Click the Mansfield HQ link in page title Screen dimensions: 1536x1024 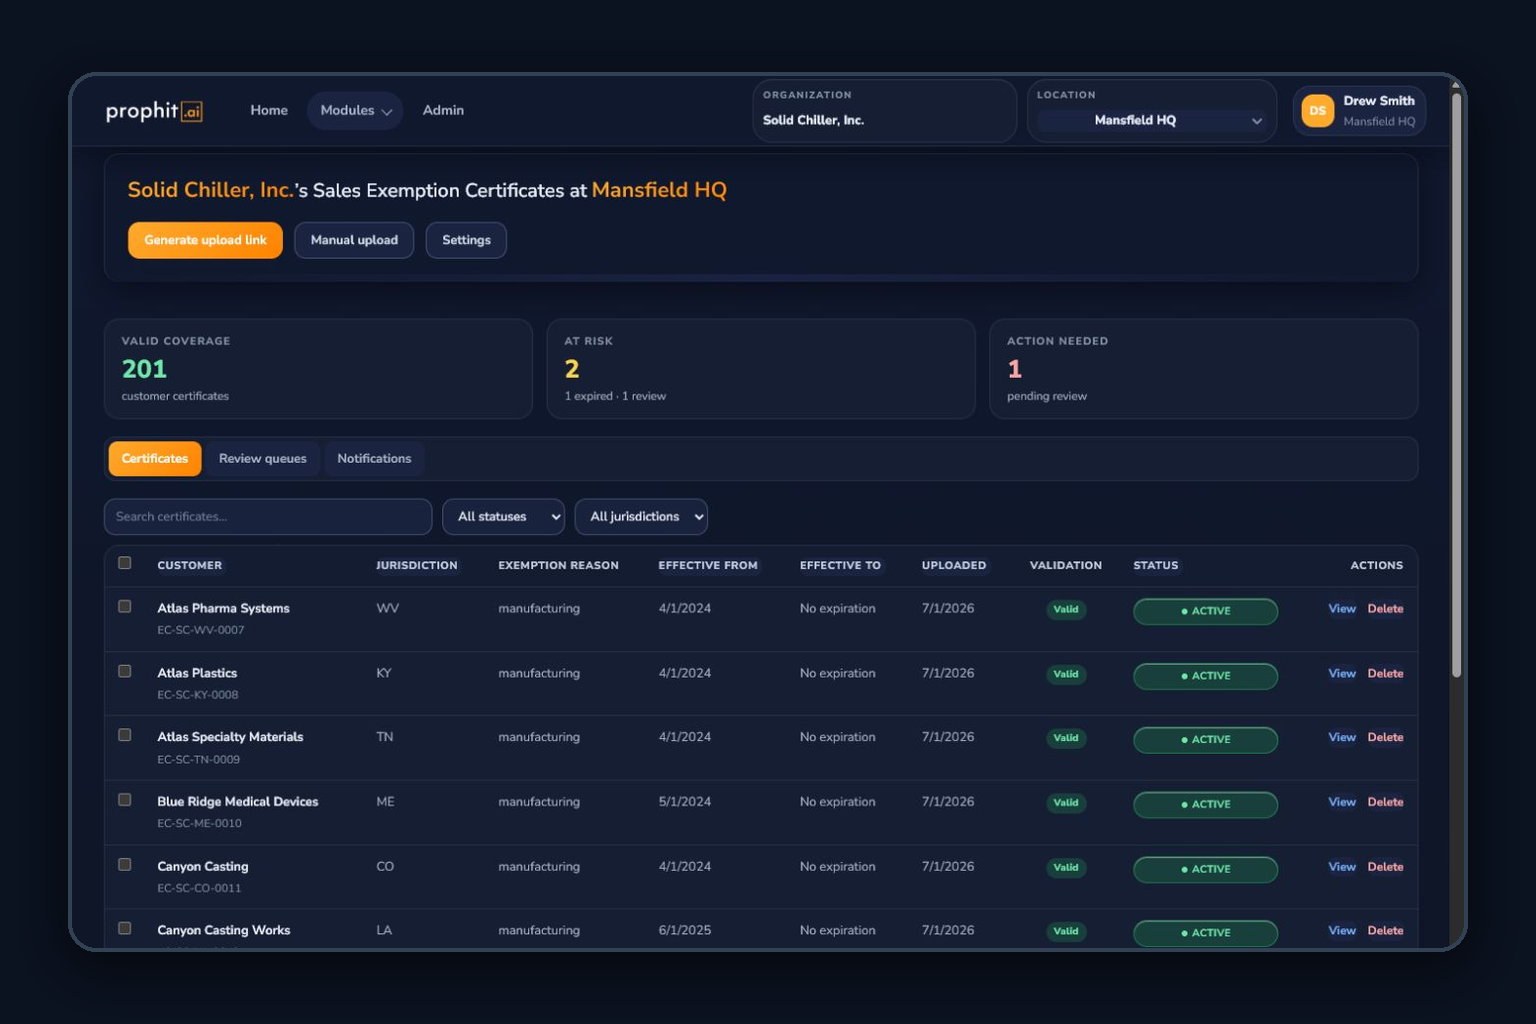(x=659, y=190)
